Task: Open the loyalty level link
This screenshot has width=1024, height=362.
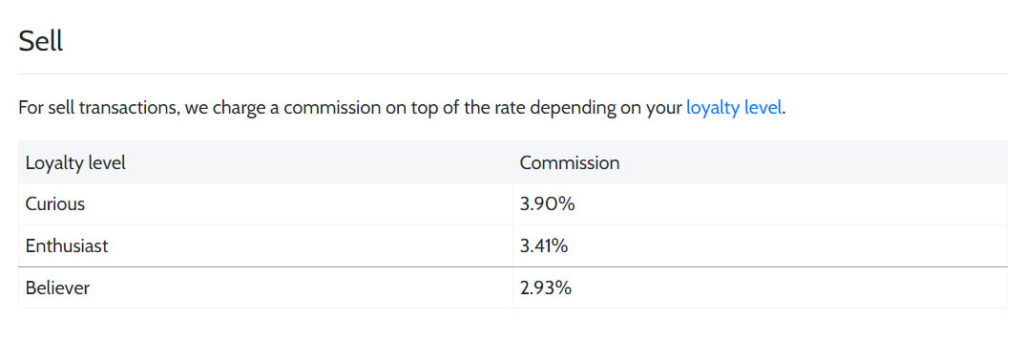Action: pyautogui.click(x=733, y=108)
